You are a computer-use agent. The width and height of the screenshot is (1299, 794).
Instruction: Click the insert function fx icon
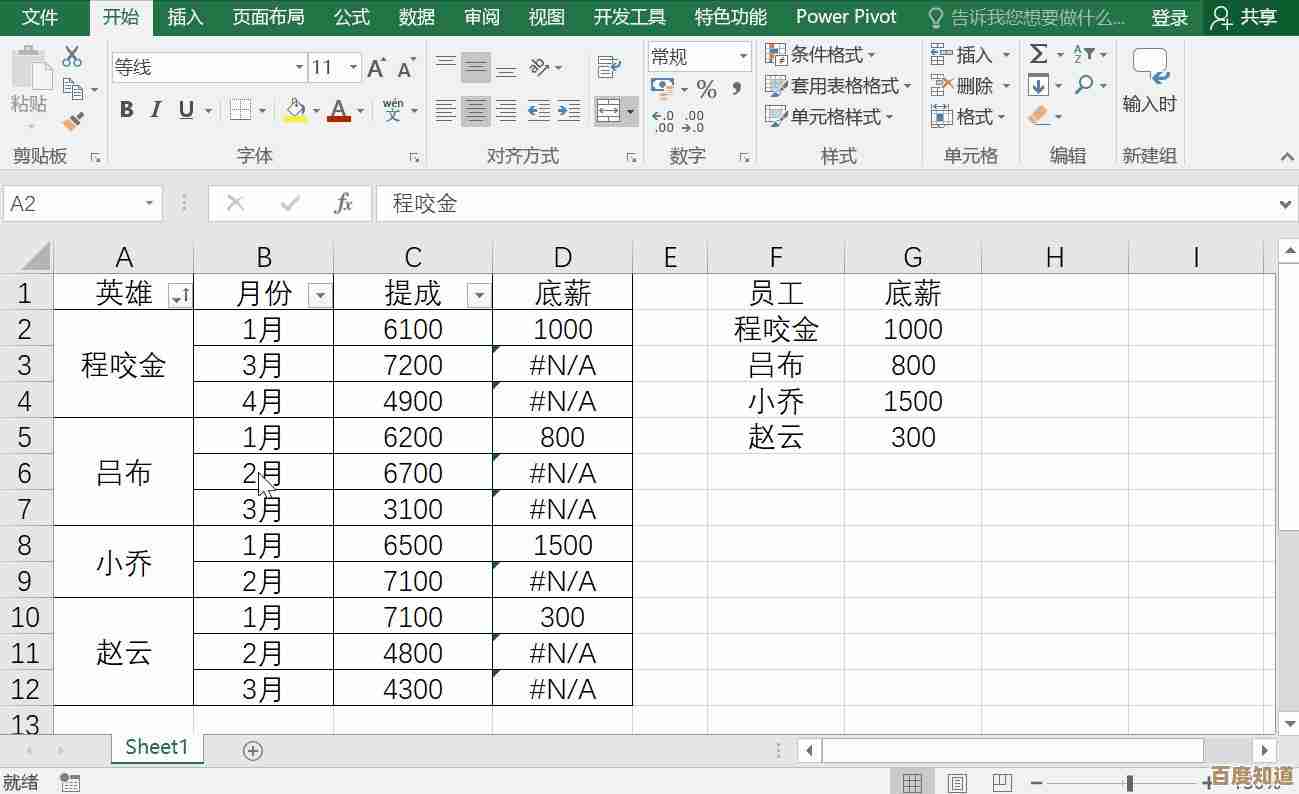[x=343, y=204]
